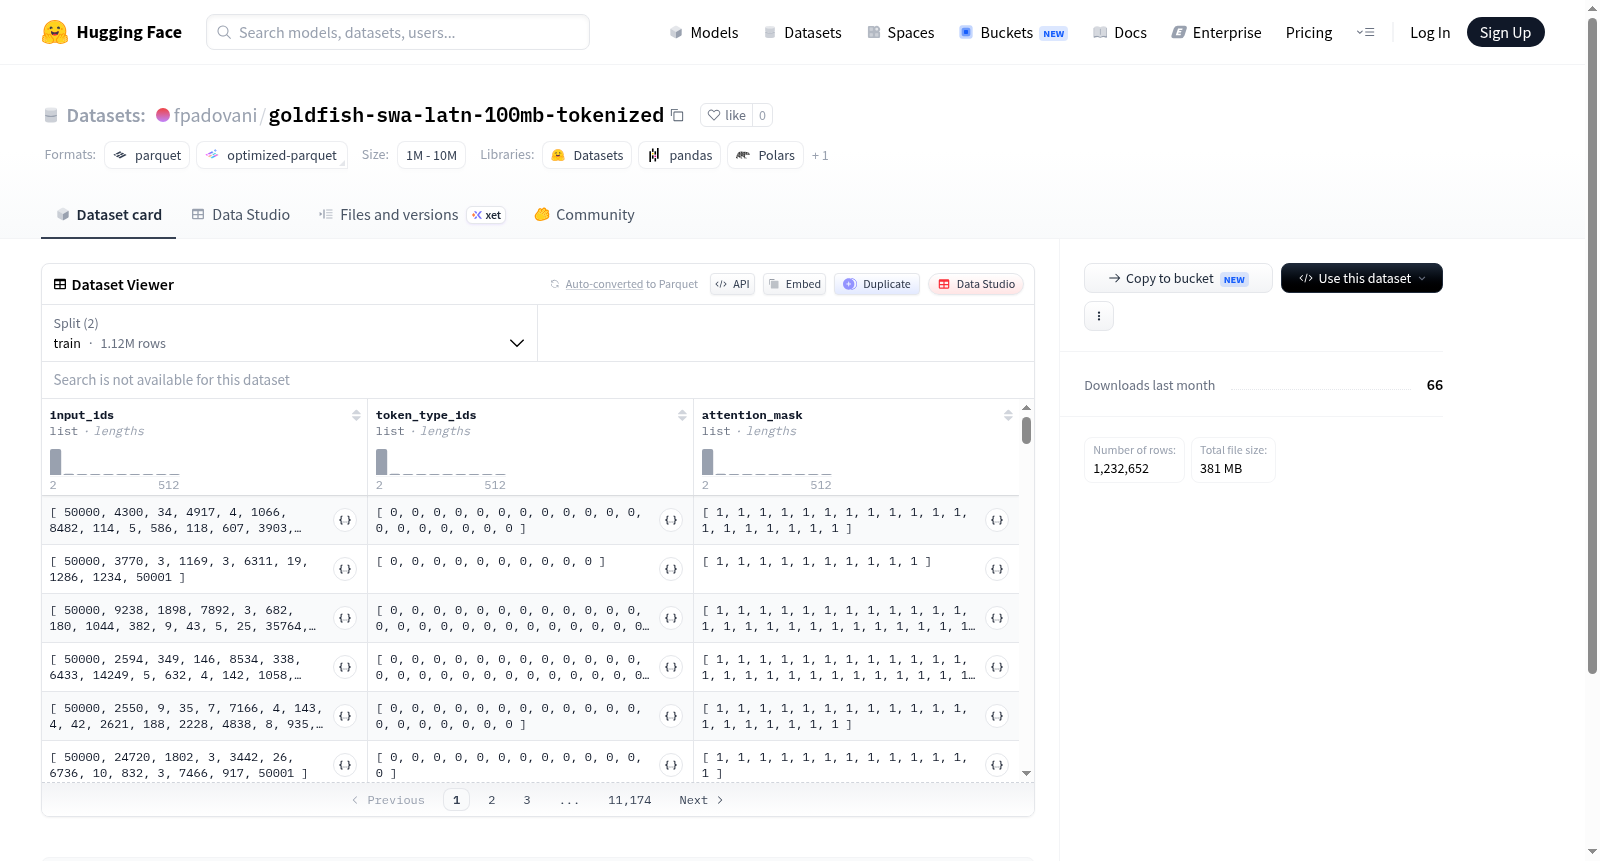Go to page 3 of results
1600x861 pixels.
pyautogui.click(x=526, y=800)
